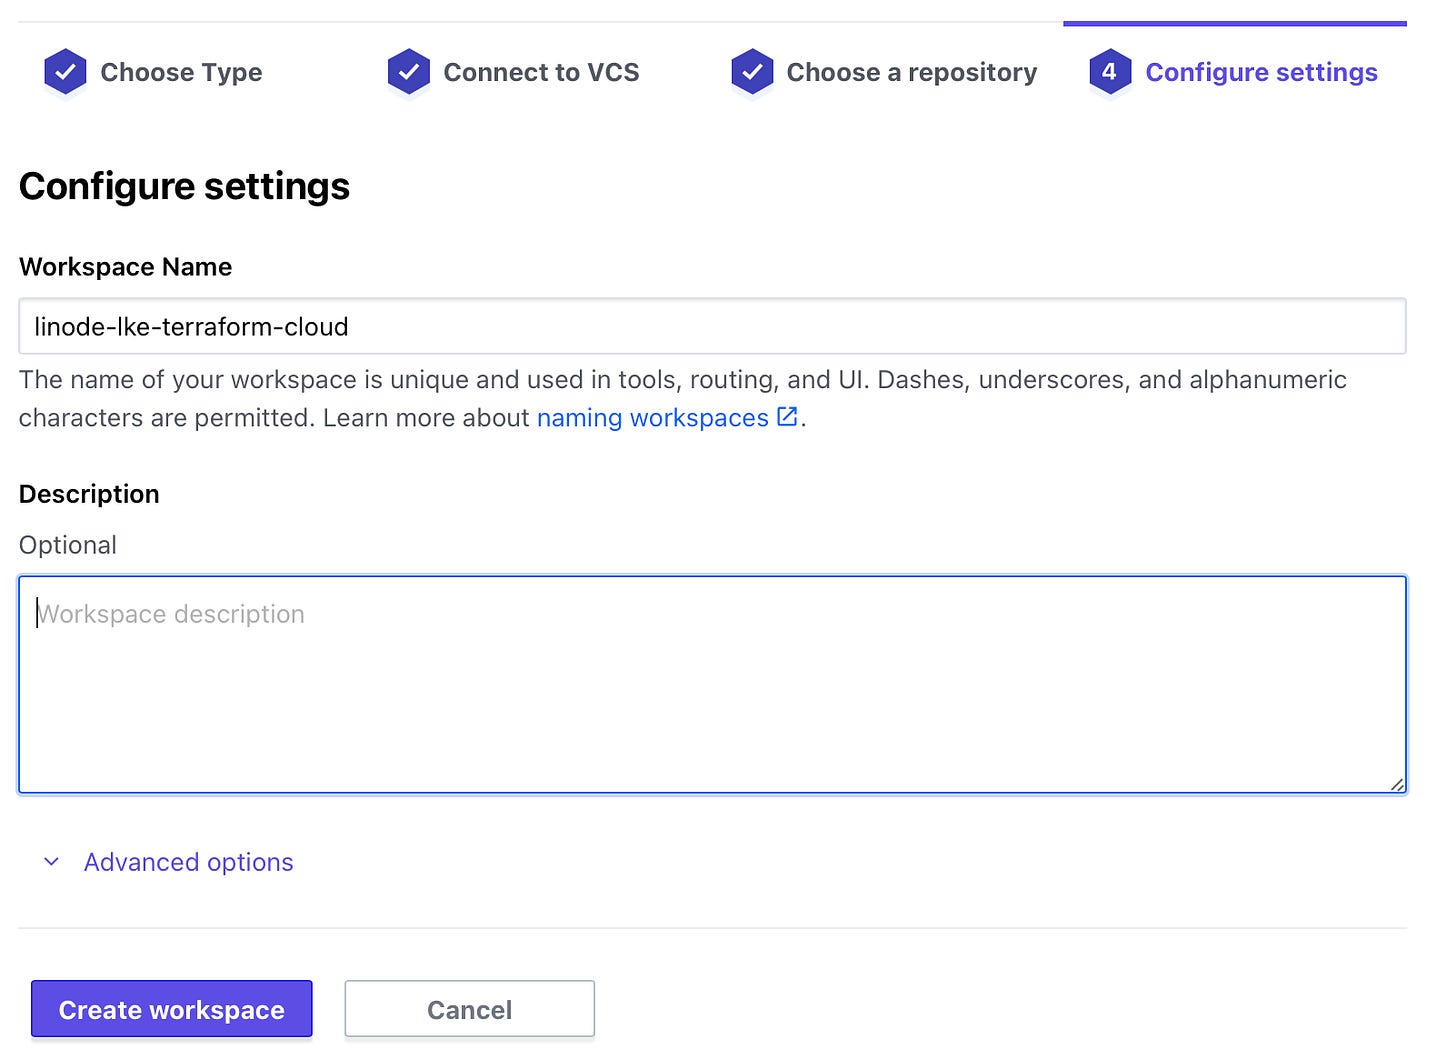Cancel the workspace creation
The height and width of the screenshot is (1060, 1456).
point(470,1009)
